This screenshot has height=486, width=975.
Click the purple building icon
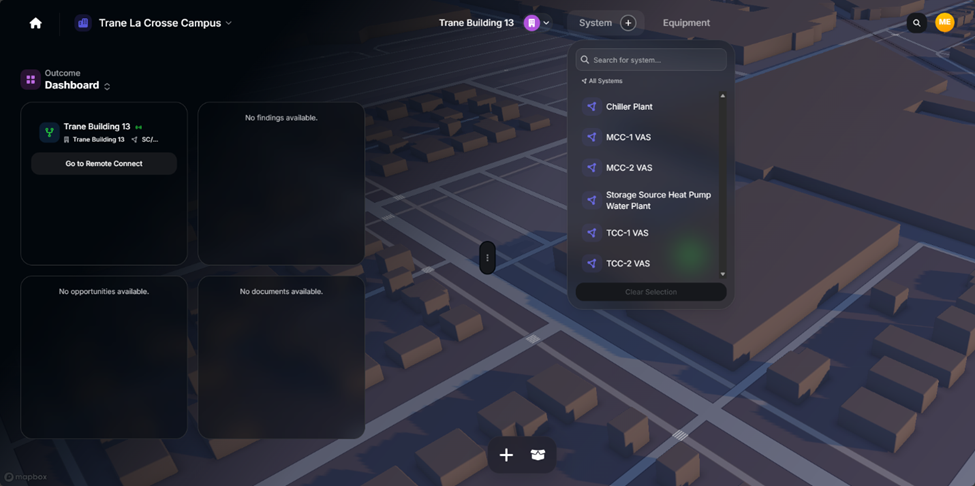coord(531,23)
